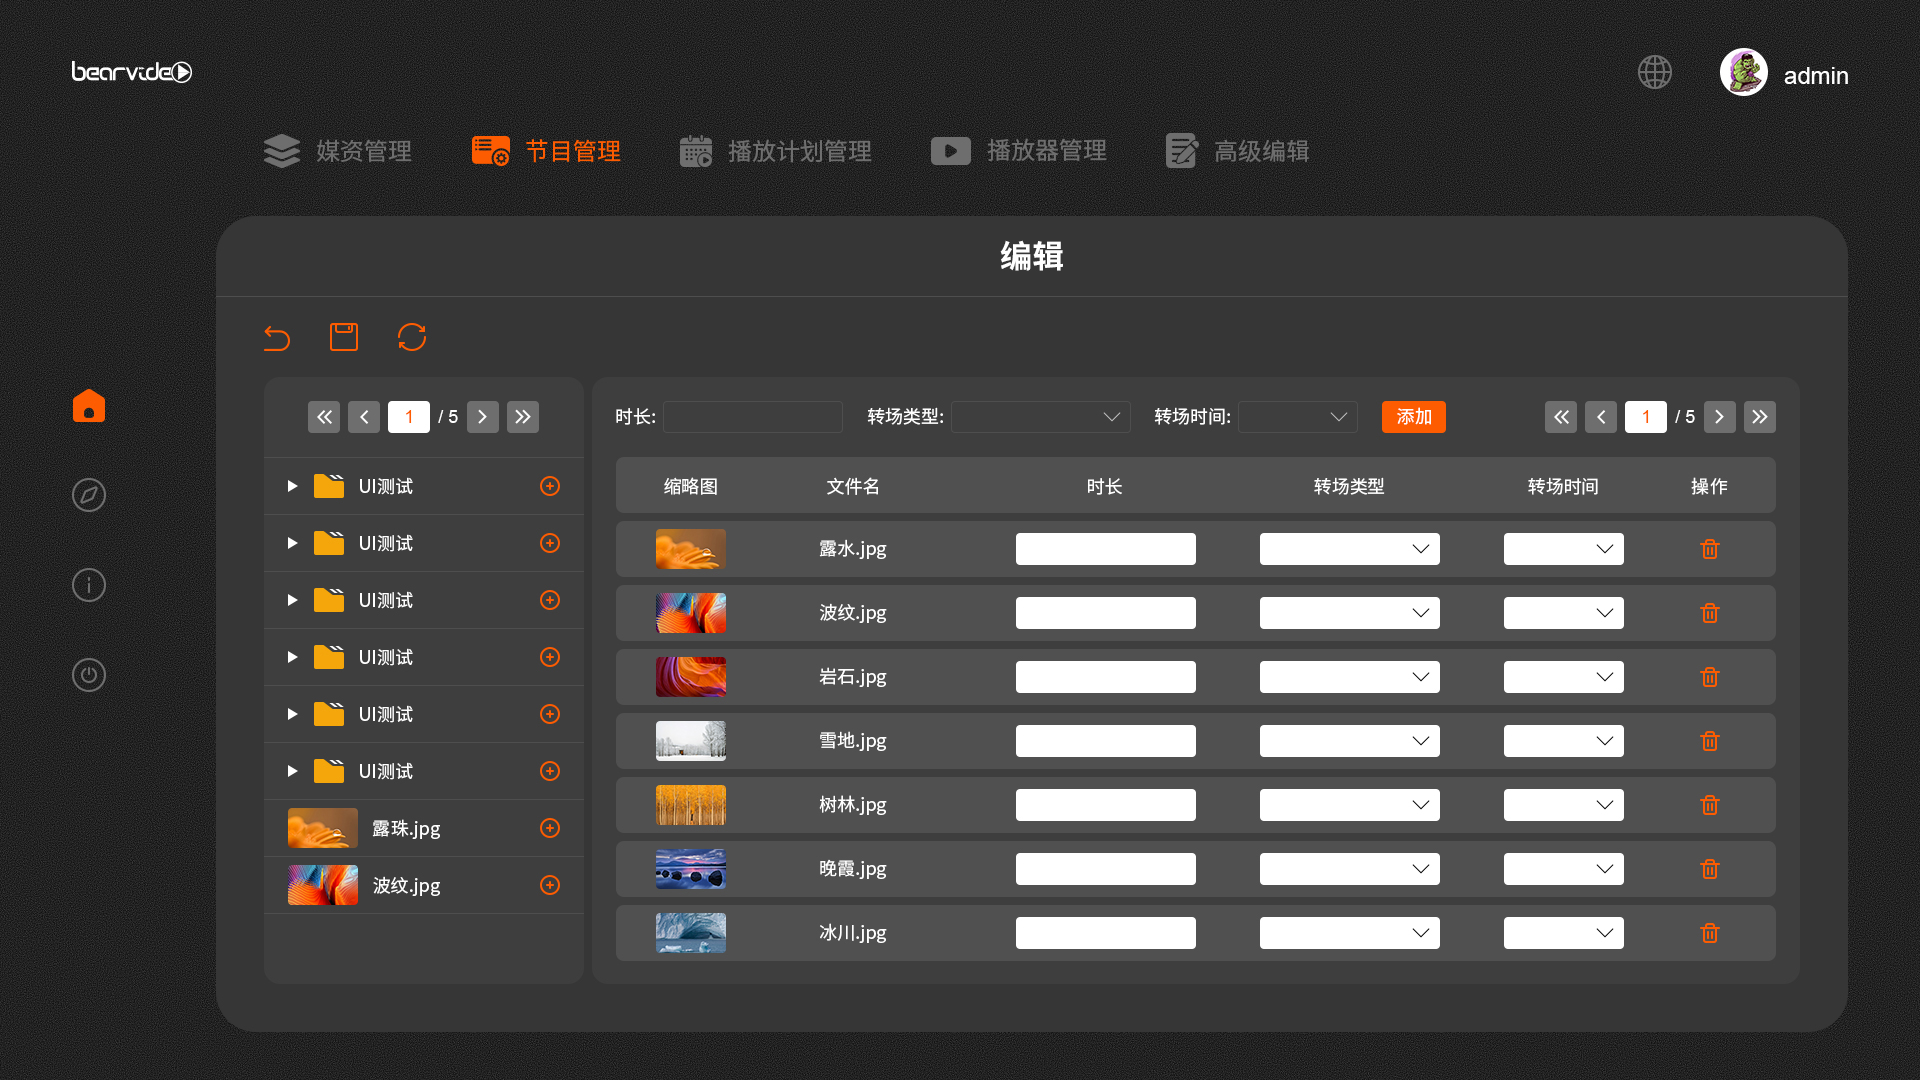This screenshot has height=1080, width=1920.
Task: Go to previous page in left panel
Action: [x=364, y=417]
